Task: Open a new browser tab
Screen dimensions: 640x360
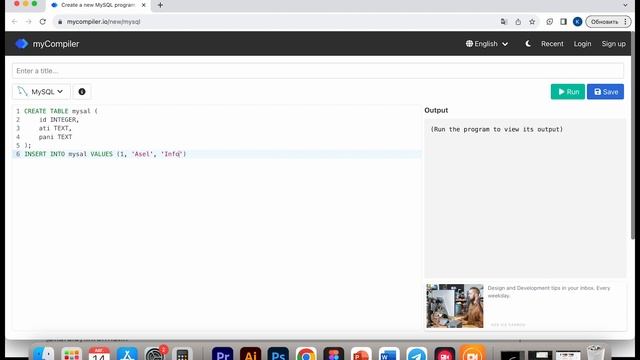Action: click(x=160, y=5)
